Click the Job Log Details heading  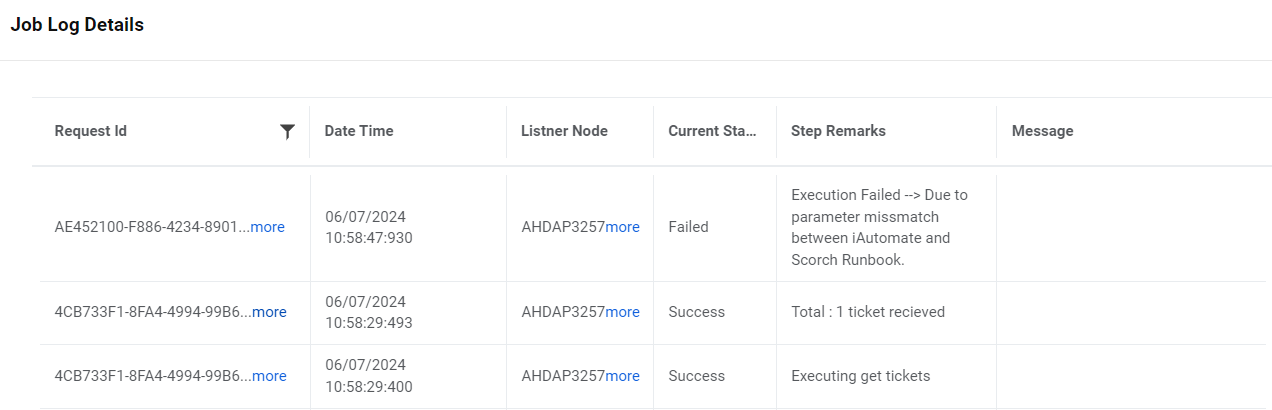point(77,25)
